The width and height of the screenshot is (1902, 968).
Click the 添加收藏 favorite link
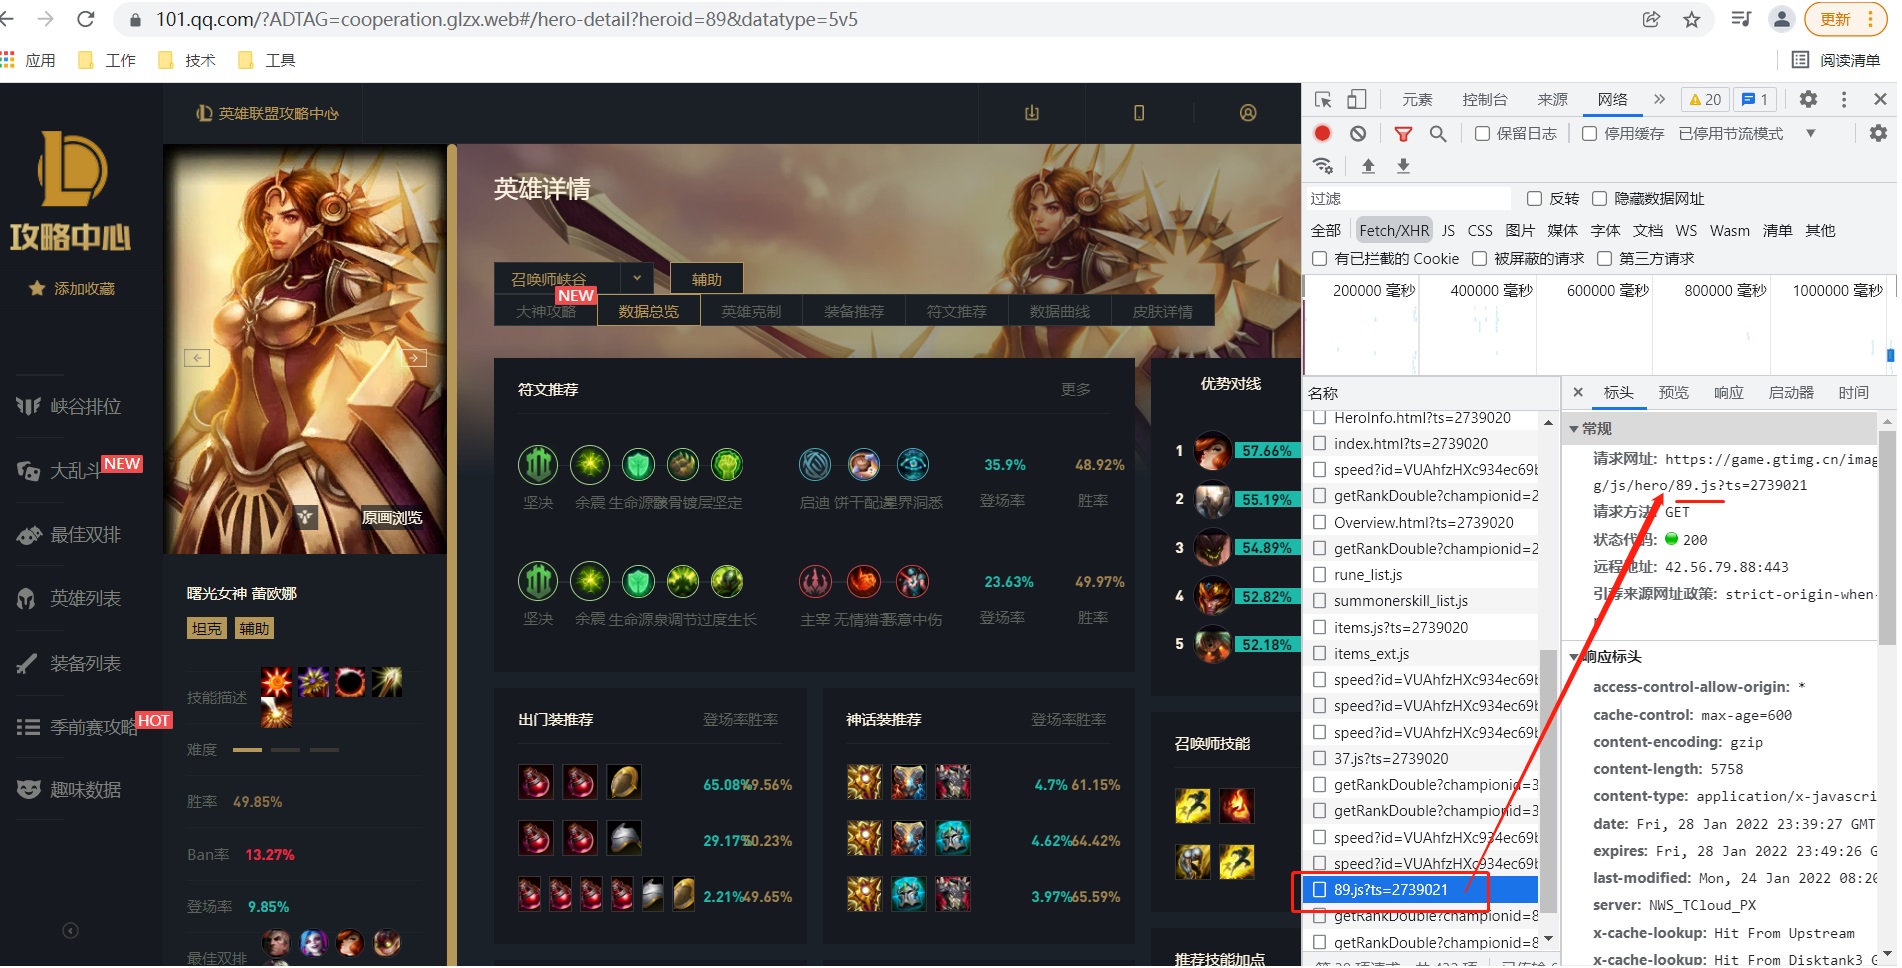(72, 288)
